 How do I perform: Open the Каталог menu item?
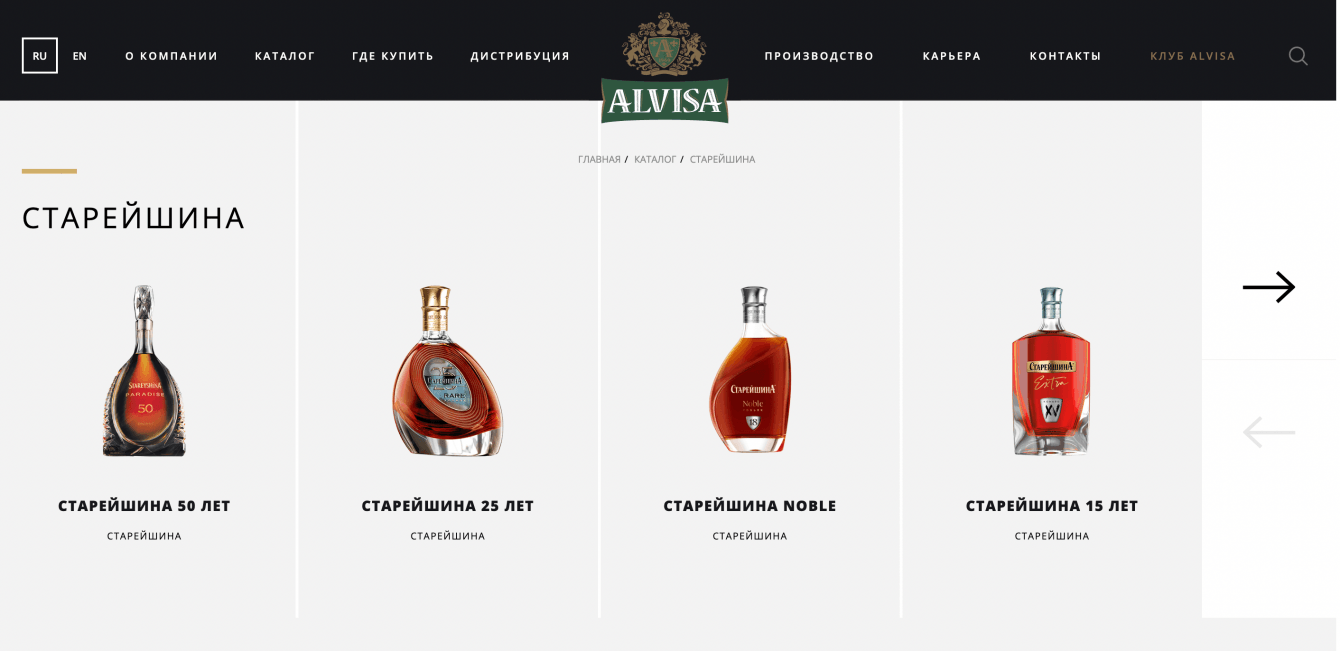point(285,56)
